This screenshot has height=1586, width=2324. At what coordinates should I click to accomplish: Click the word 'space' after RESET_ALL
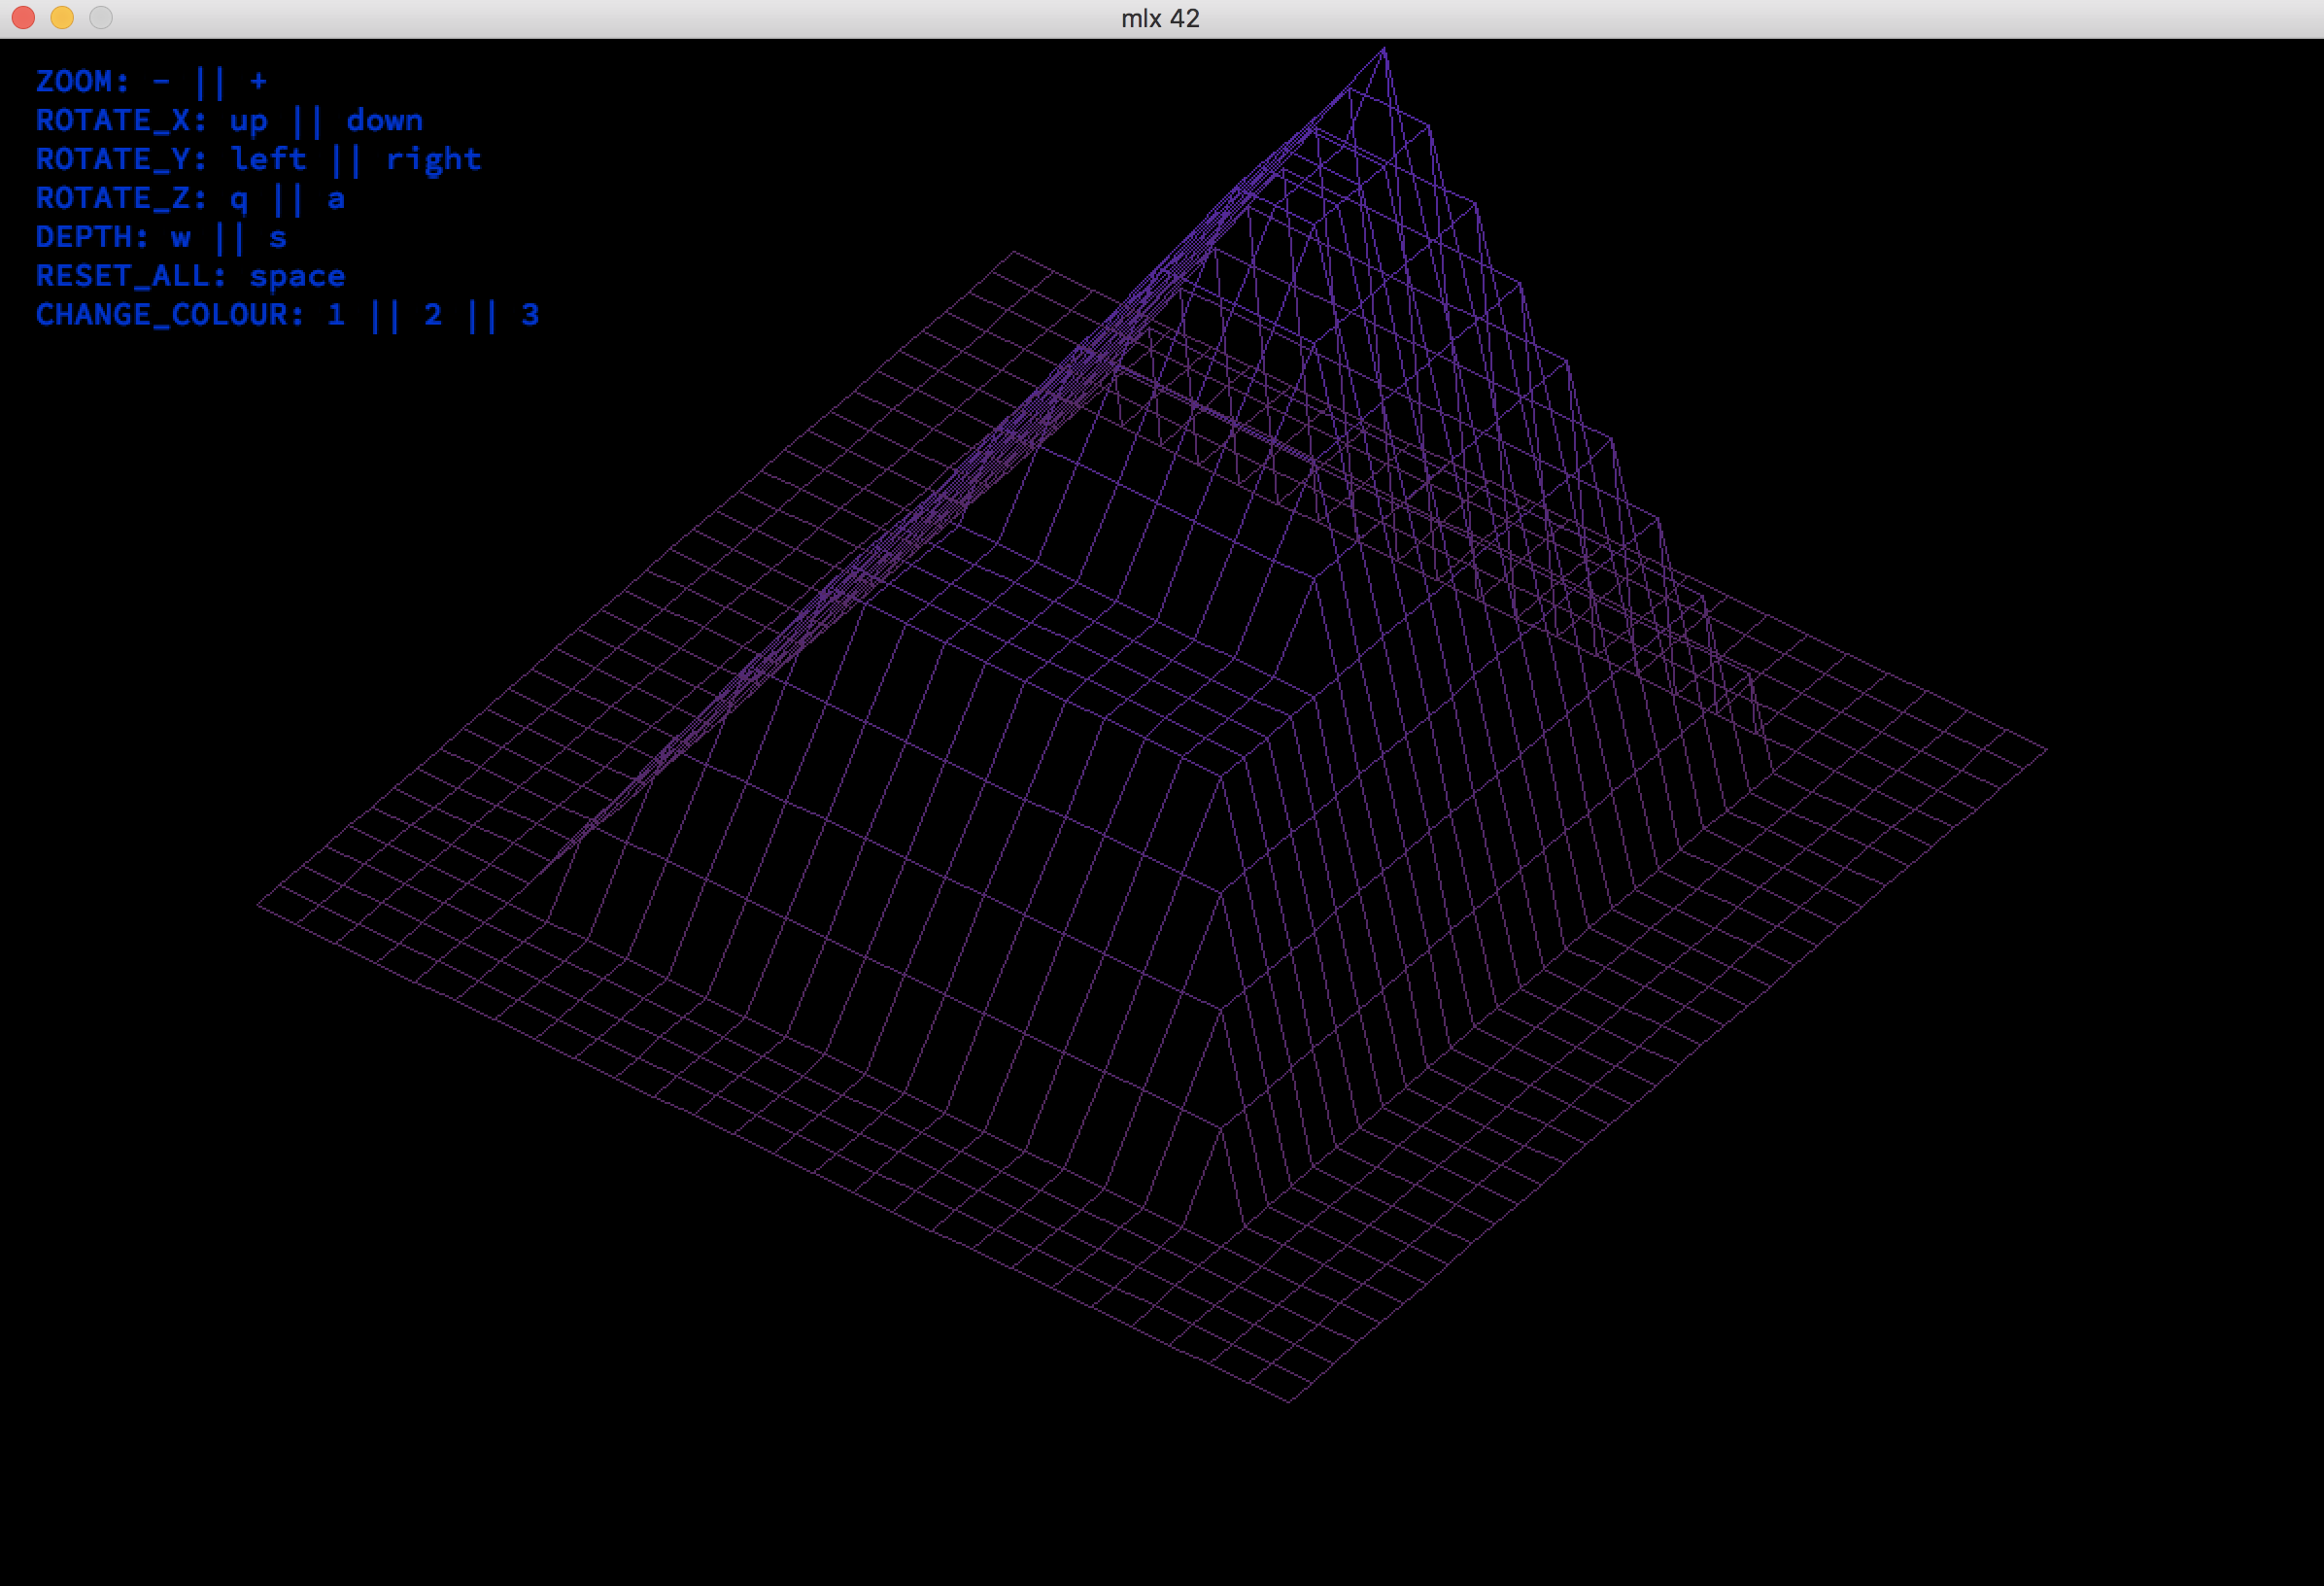tap(297, 277)
